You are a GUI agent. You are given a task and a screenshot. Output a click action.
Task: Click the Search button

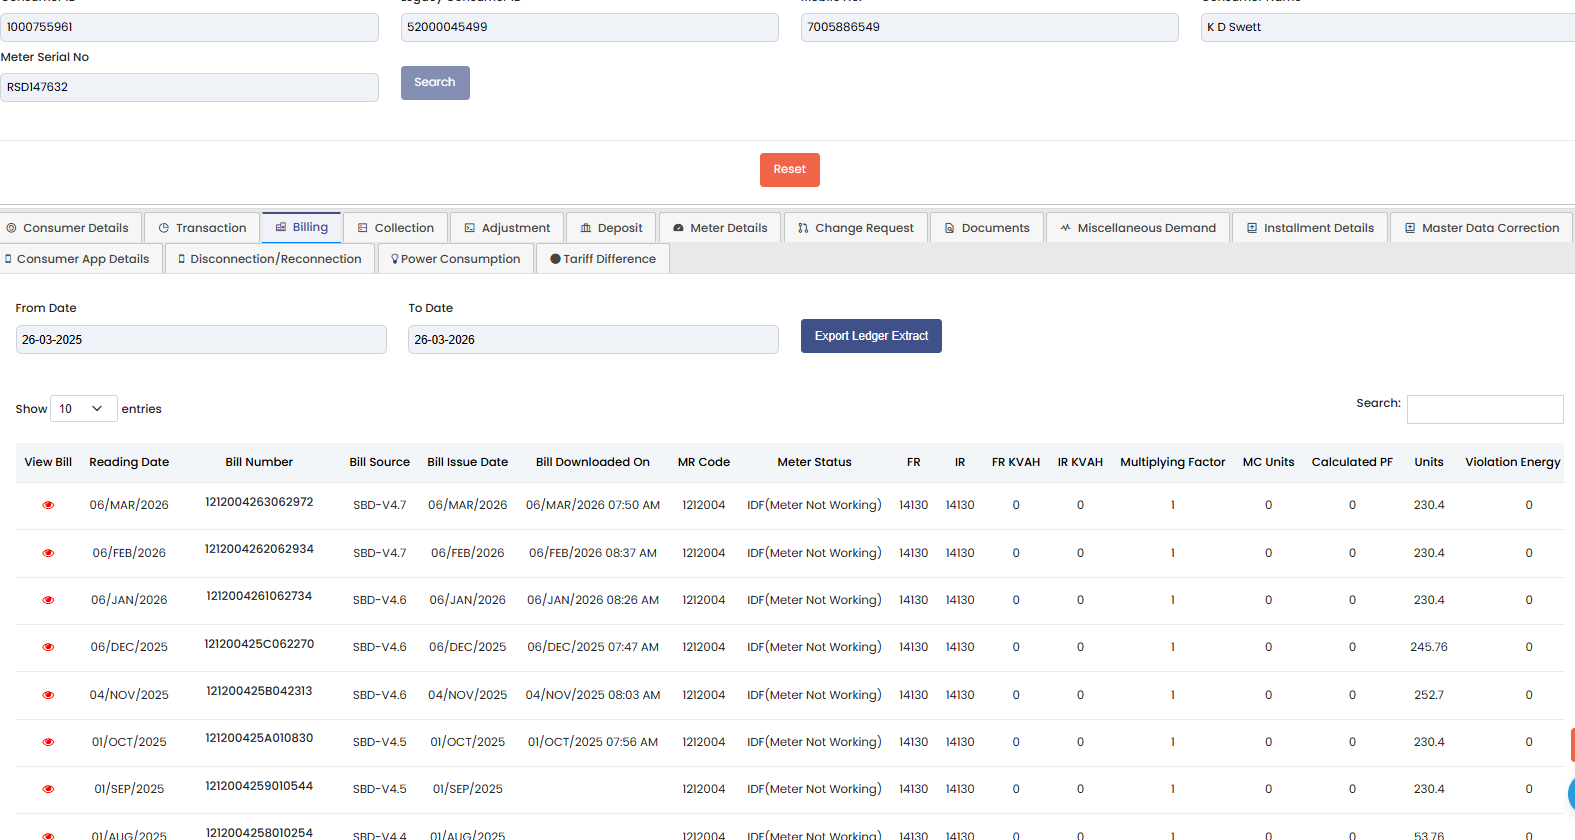pos(435,83)
